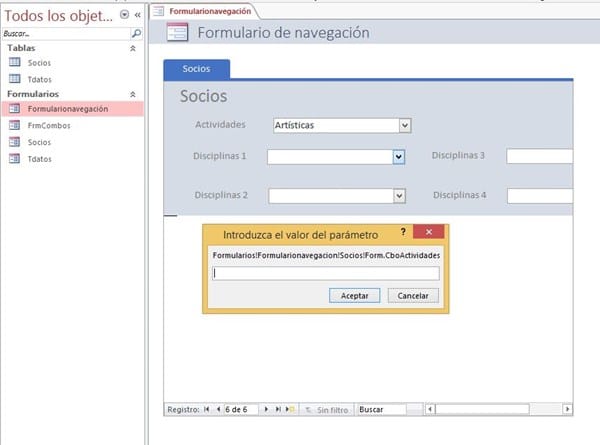Click the Socios form icon under Formularios
The height and width of the screenshot is (445, 600).
(x=15, y=142)
